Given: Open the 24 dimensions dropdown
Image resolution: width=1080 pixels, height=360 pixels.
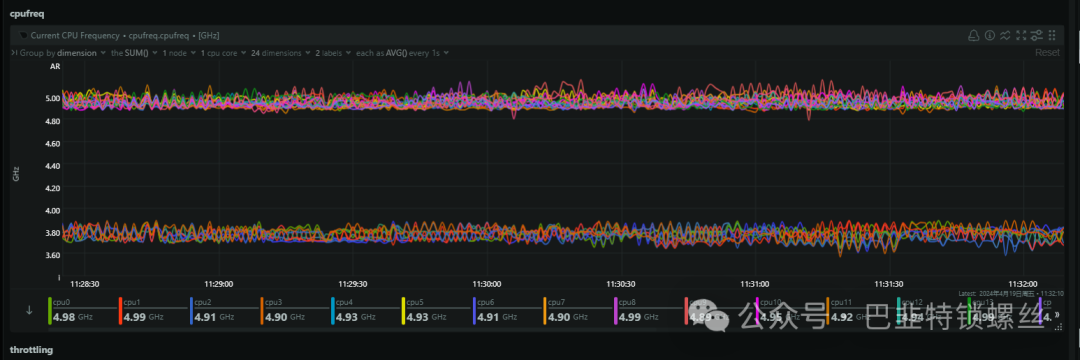Looking at the screenshot, I should [x=281, y=52].
